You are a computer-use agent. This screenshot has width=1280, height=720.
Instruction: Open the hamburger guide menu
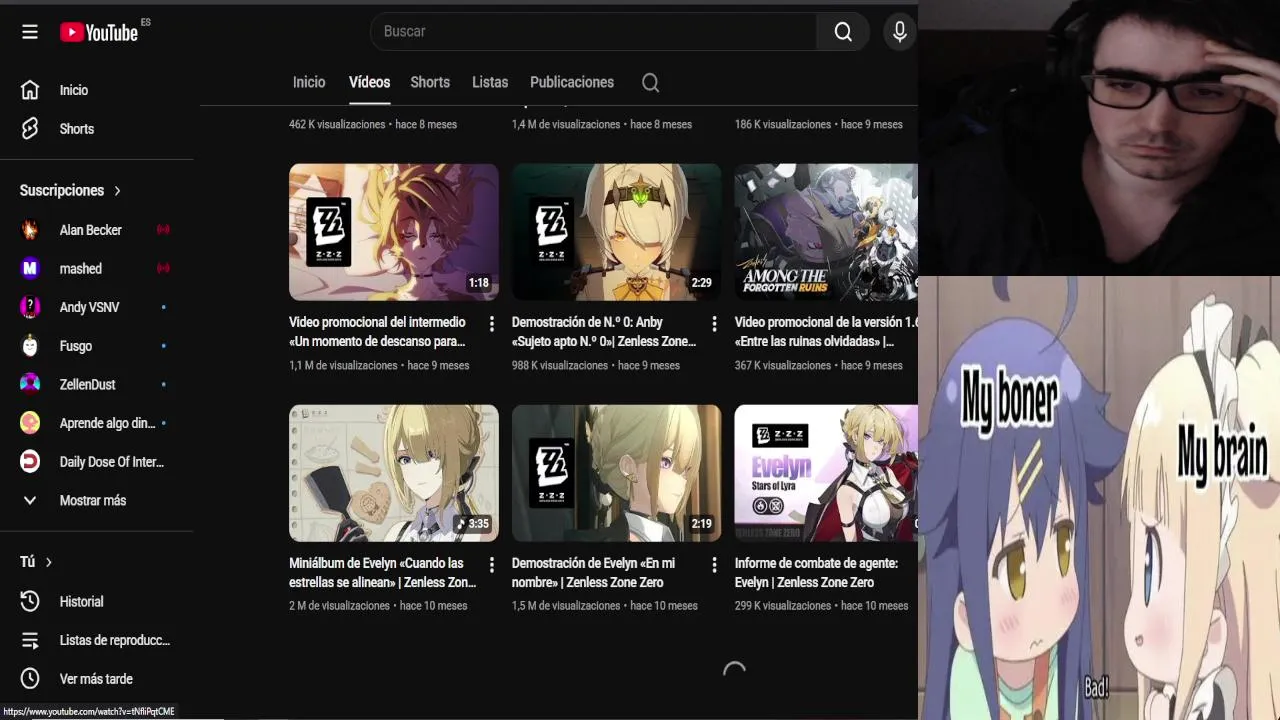(30, 32)
